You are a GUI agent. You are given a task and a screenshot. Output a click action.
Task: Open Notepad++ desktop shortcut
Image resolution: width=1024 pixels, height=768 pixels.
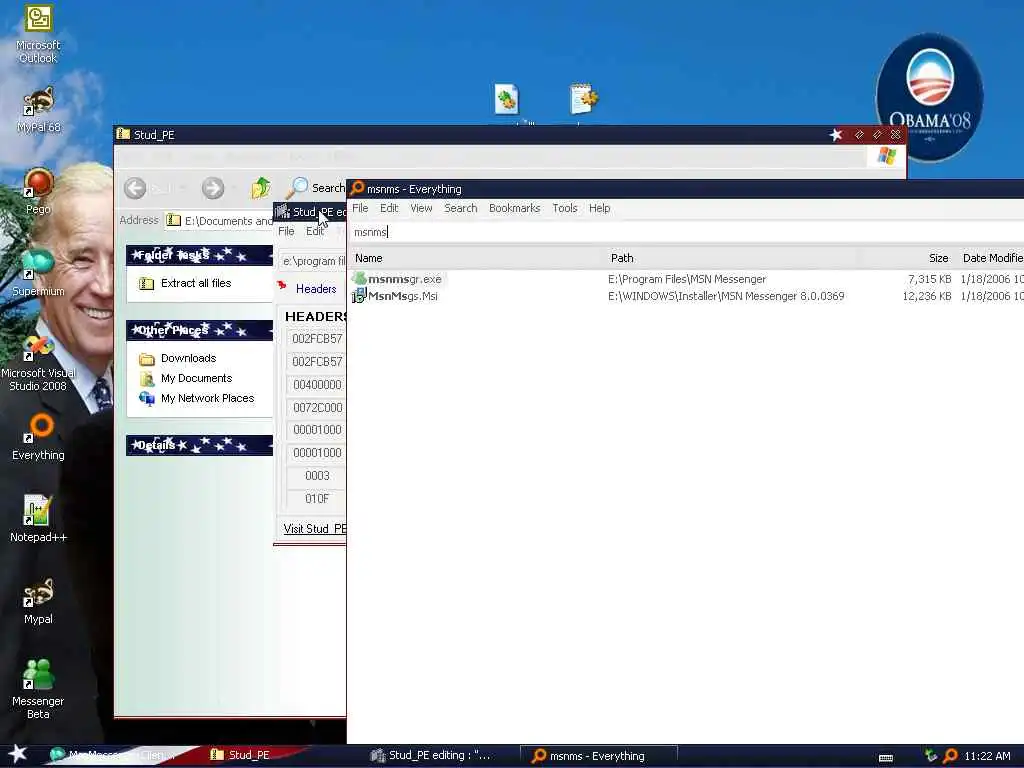(38, 519)
